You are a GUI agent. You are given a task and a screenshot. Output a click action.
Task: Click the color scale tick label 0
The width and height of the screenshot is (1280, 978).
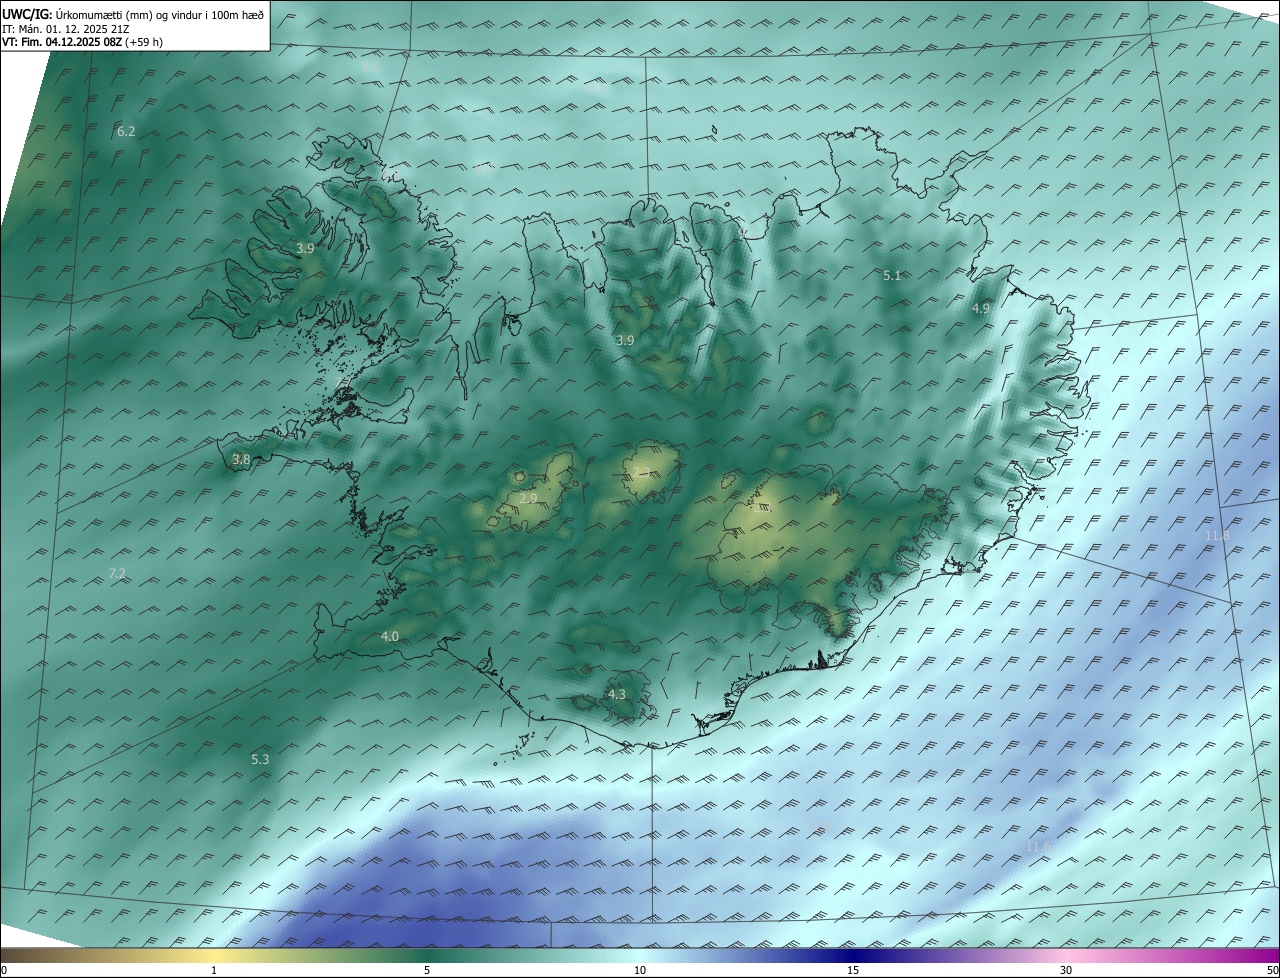[x=4, y=970]
